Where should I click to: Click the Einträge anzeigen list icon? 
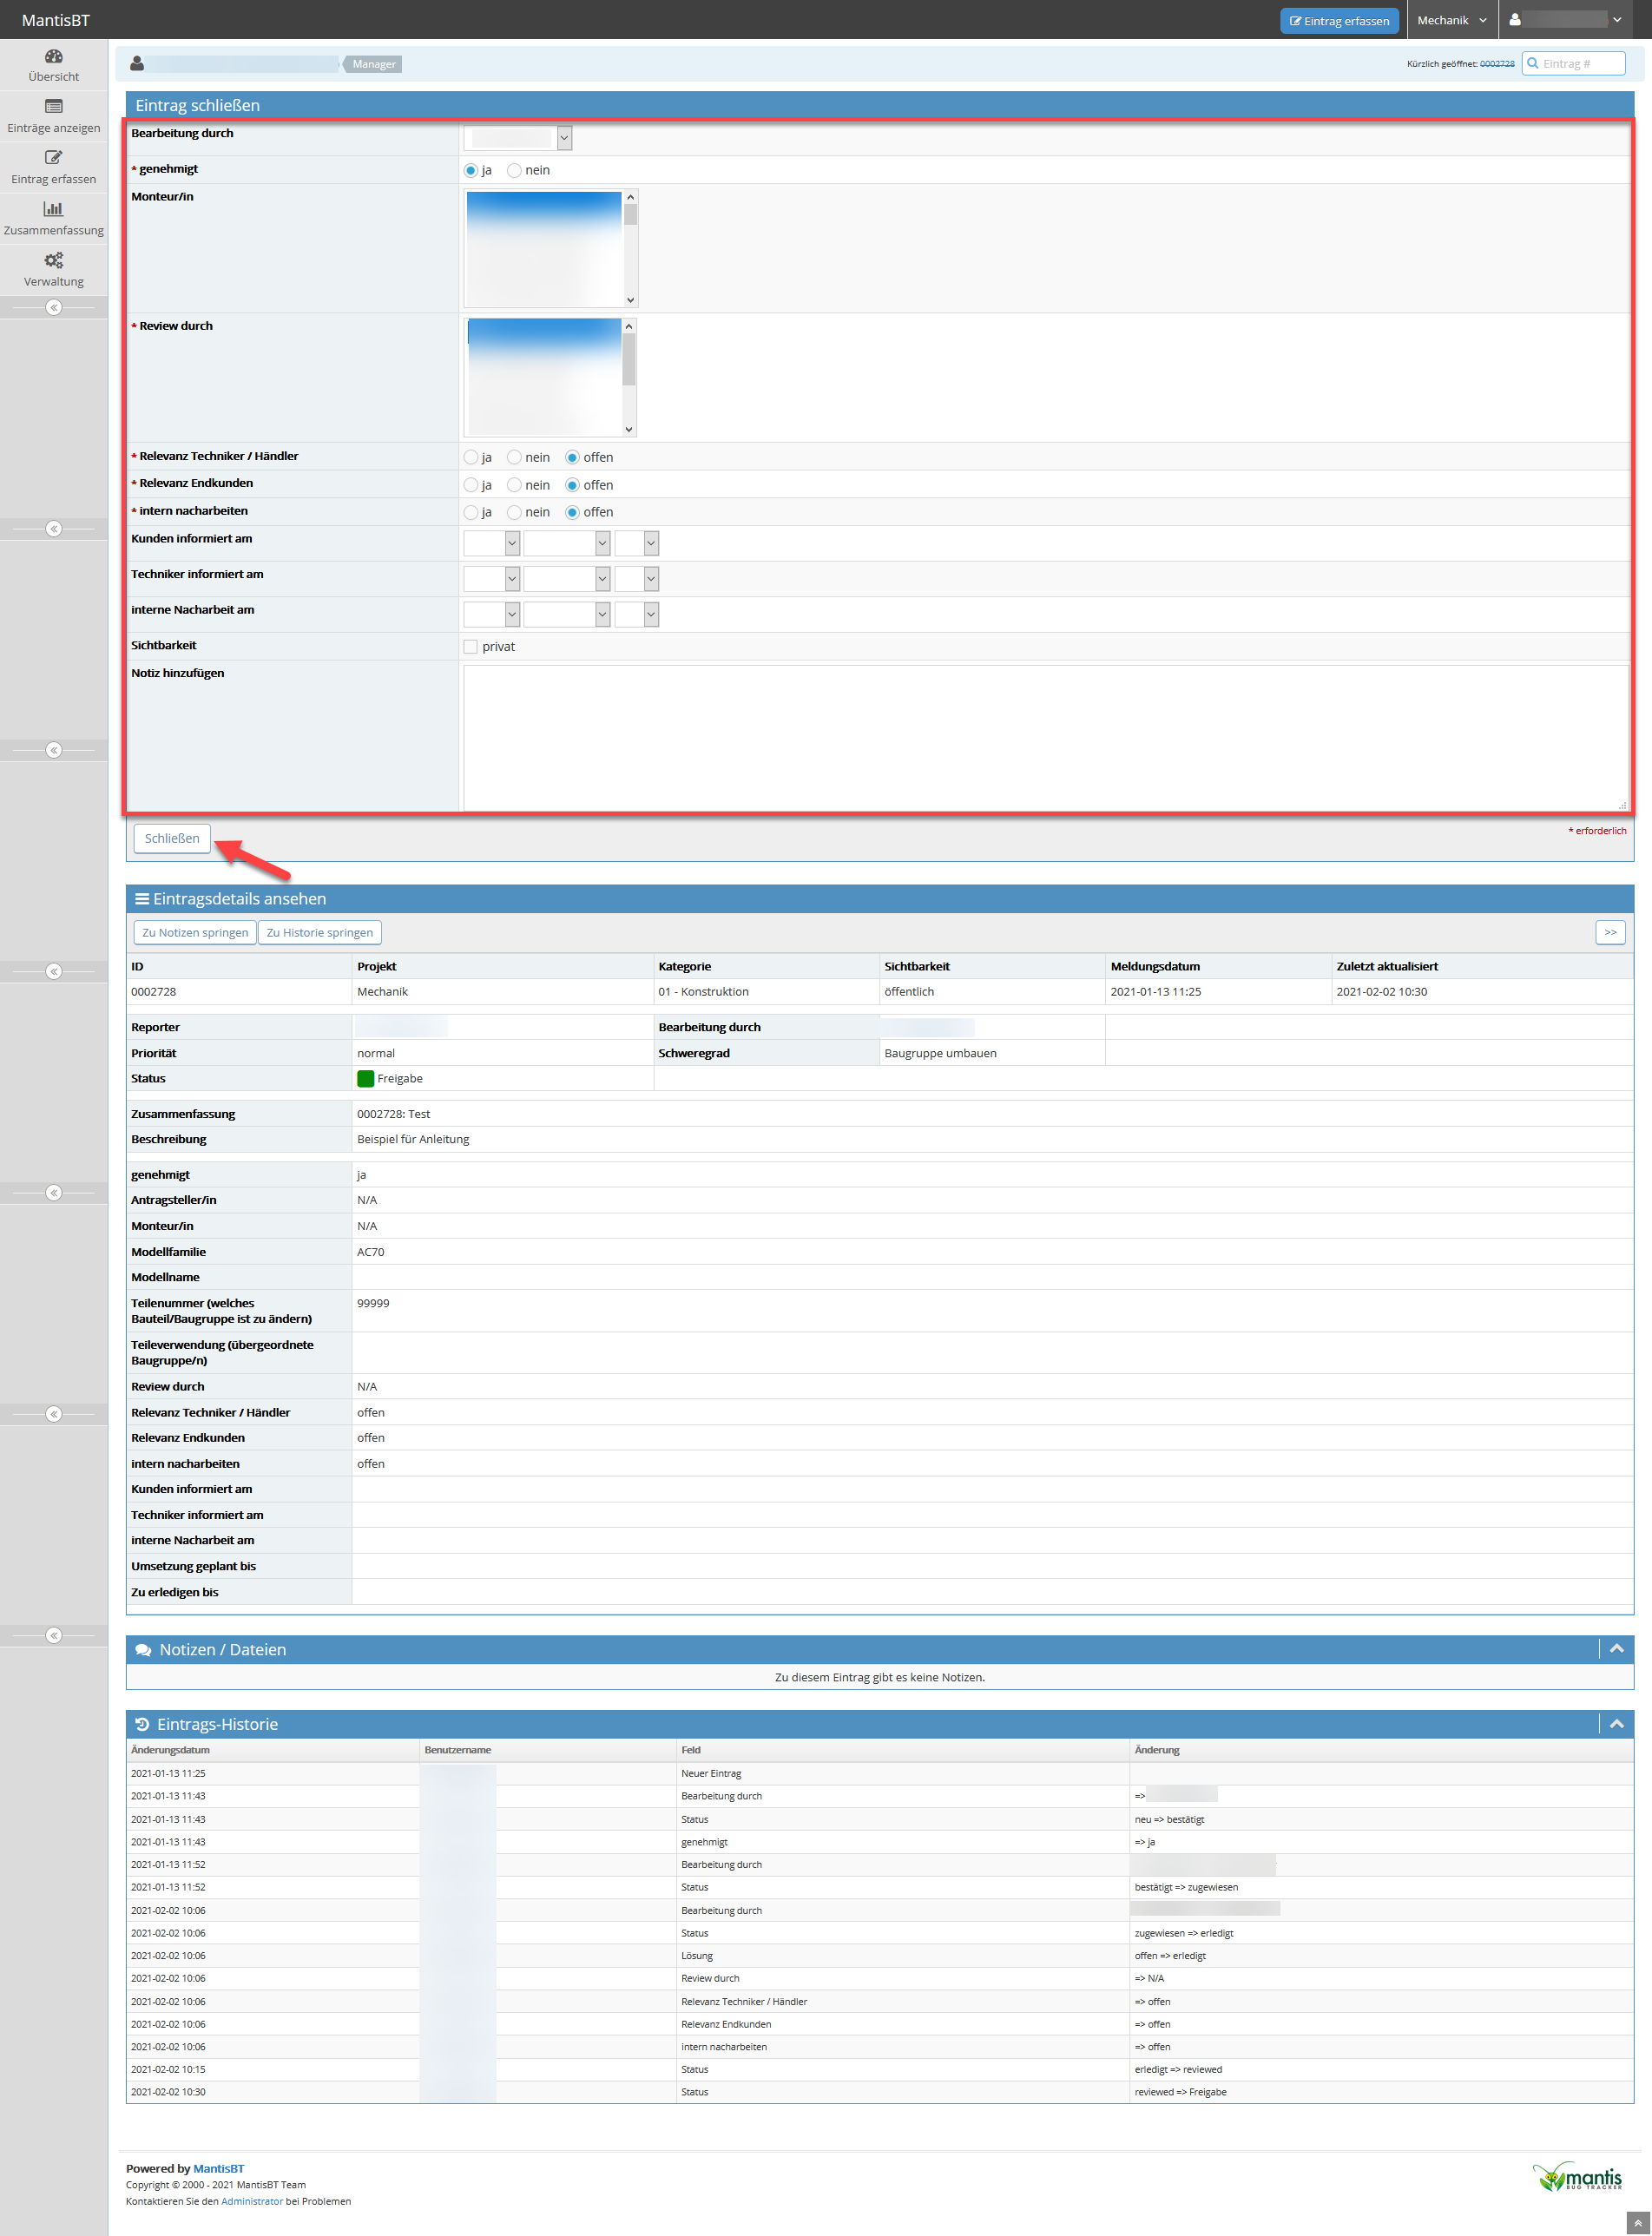[53, 107]
